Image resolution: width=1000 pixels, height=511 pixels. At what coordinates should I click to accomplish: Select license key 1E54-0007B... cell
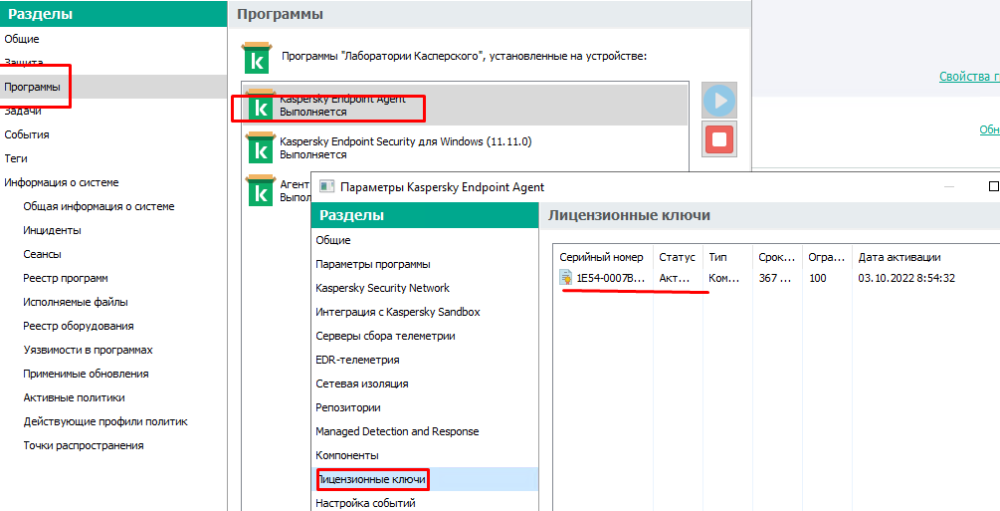(610, 278)
